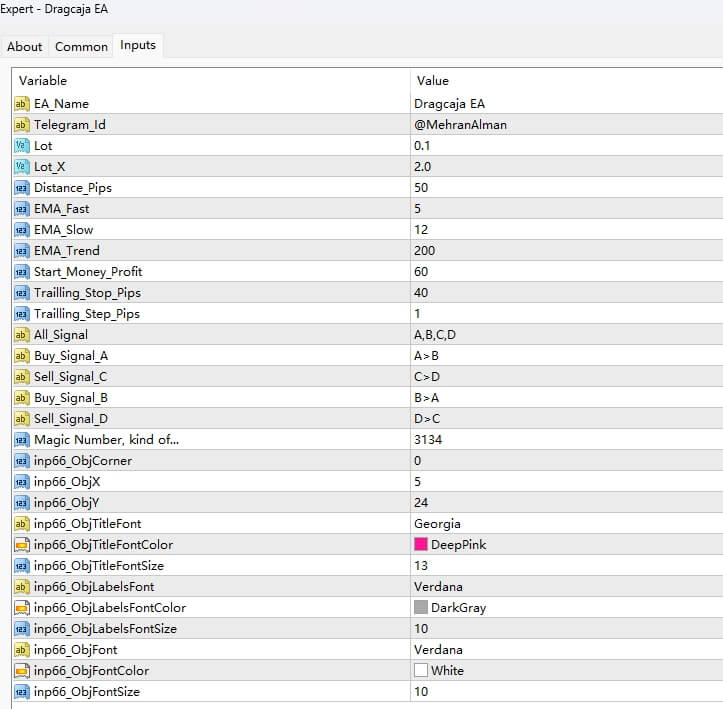The height and width of the screenshot is (709, 723).
Task: Click the string icon next to Telegram_Id
Action: coord(22,125)
